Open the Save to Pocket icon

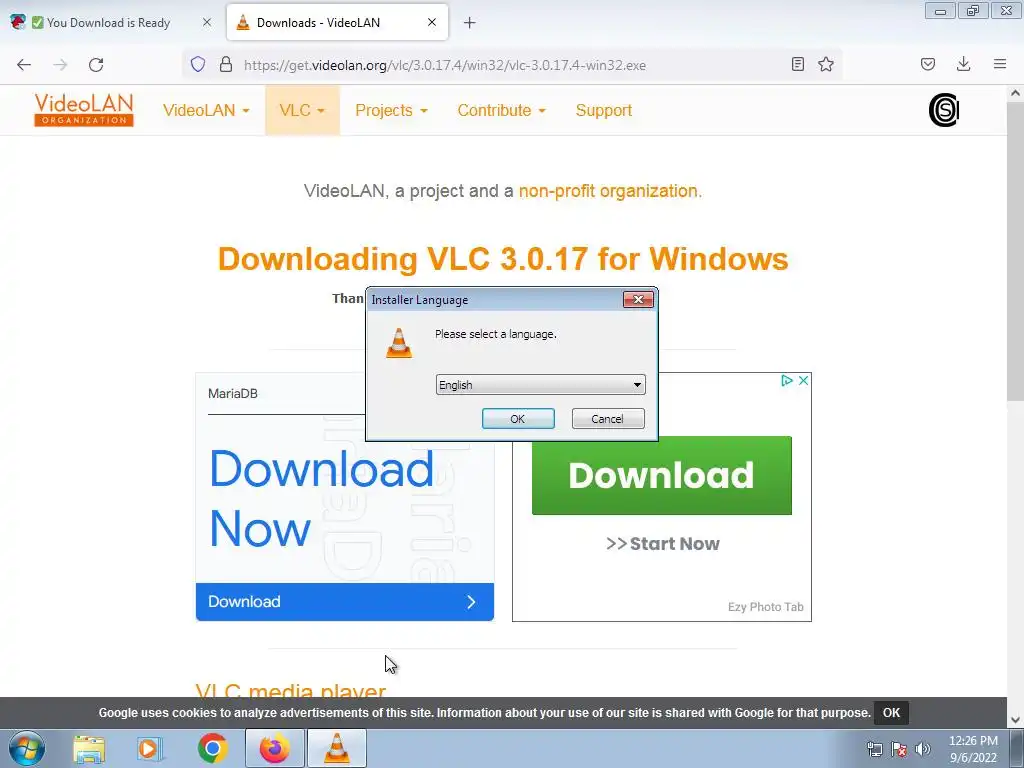click(x=928, y=64)
